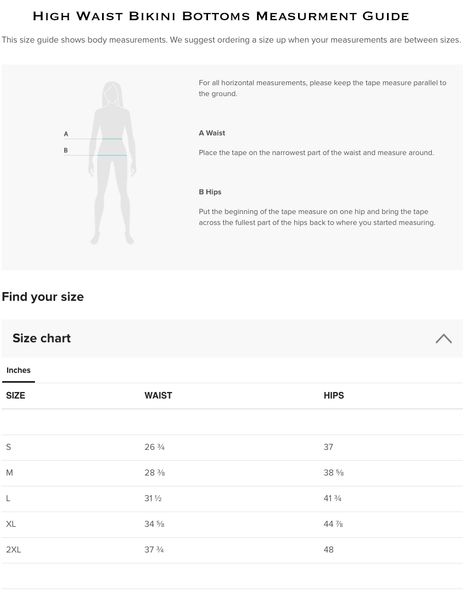Click the A waist marker on figure

pos(67,135)
